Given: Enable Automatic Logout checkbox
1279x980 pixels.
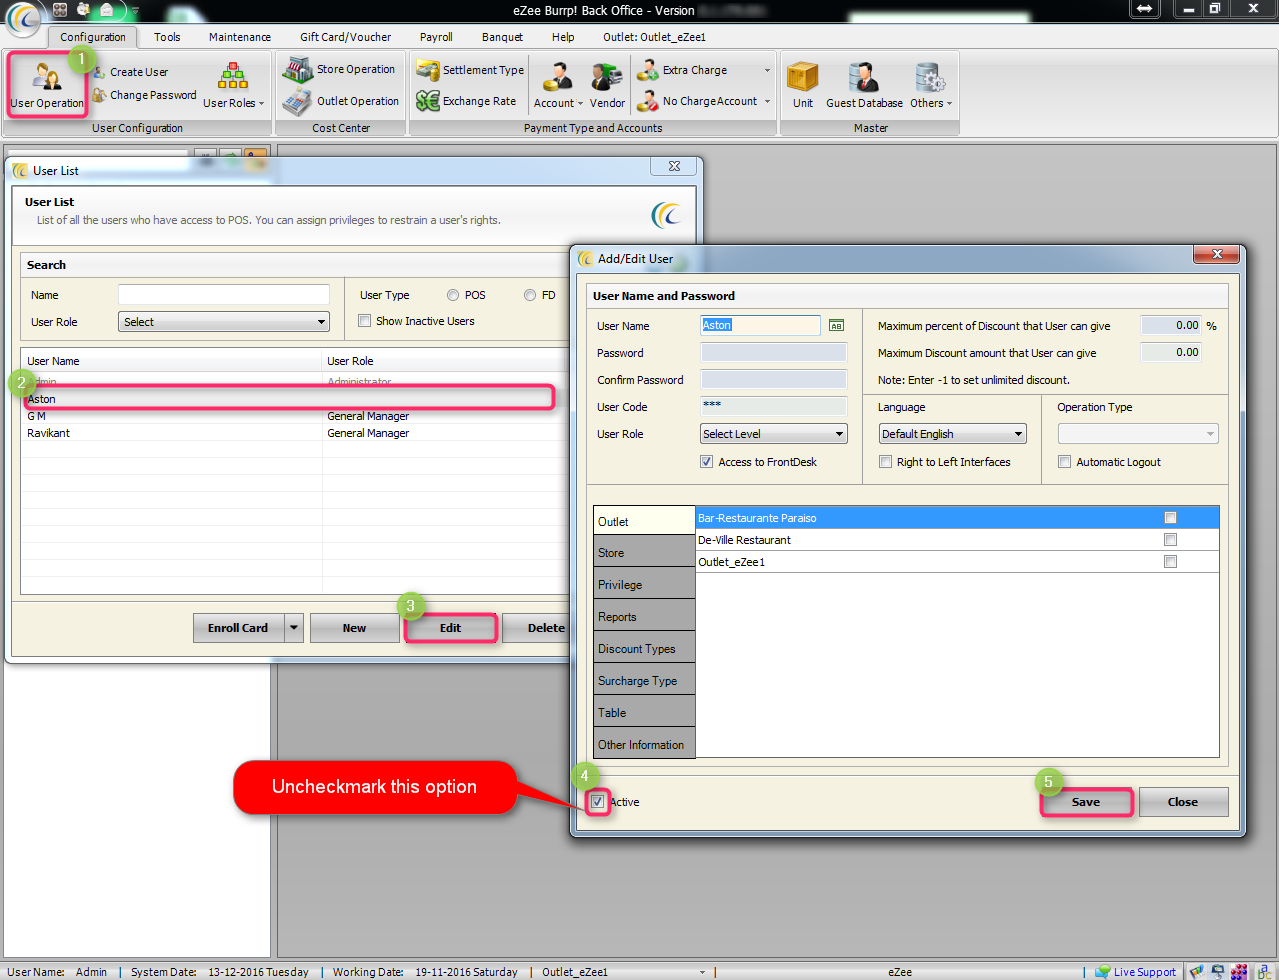Looking at the screenshot, I should point(1065,462).
